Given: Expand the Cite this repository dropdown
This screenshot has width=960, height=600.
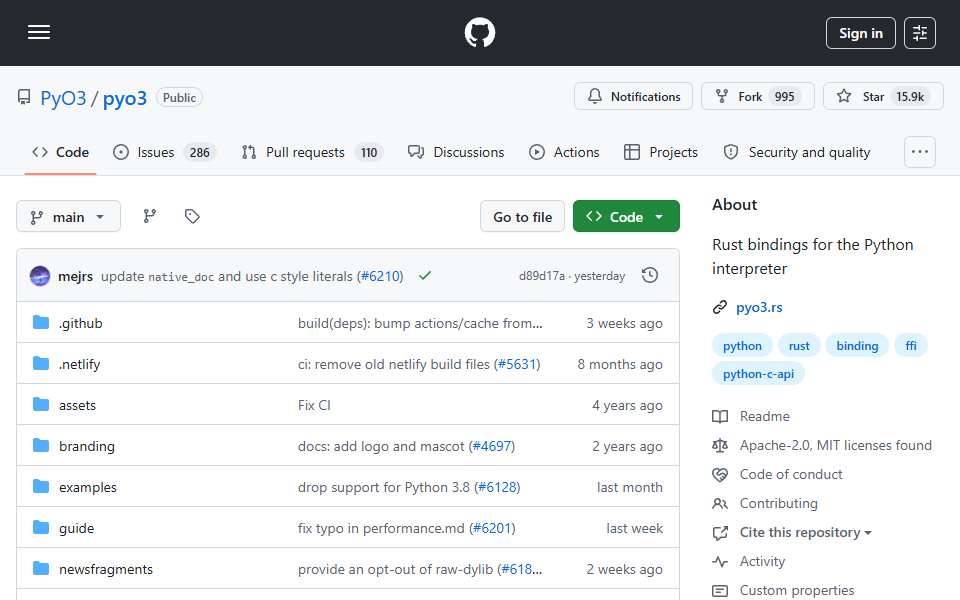Looking at the screenshot, I should (x=806, y=533).
